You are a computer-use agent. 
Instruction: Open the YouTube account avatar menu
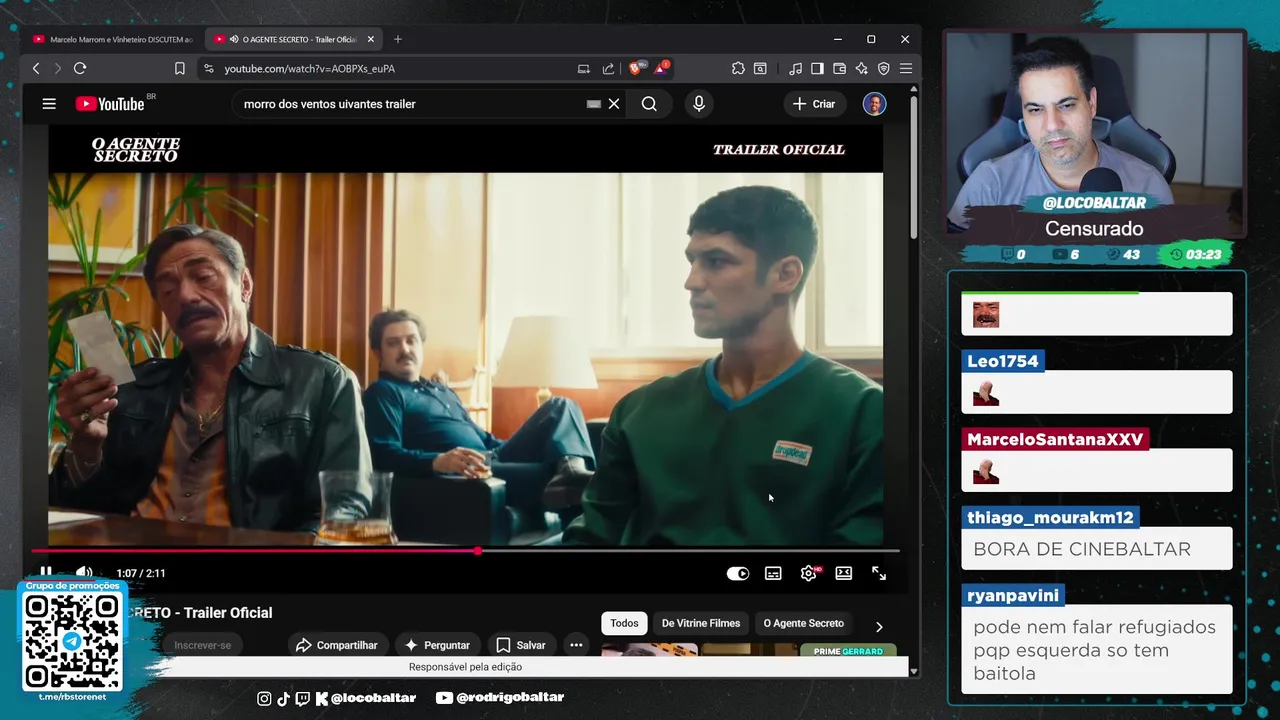click(874, 104)
